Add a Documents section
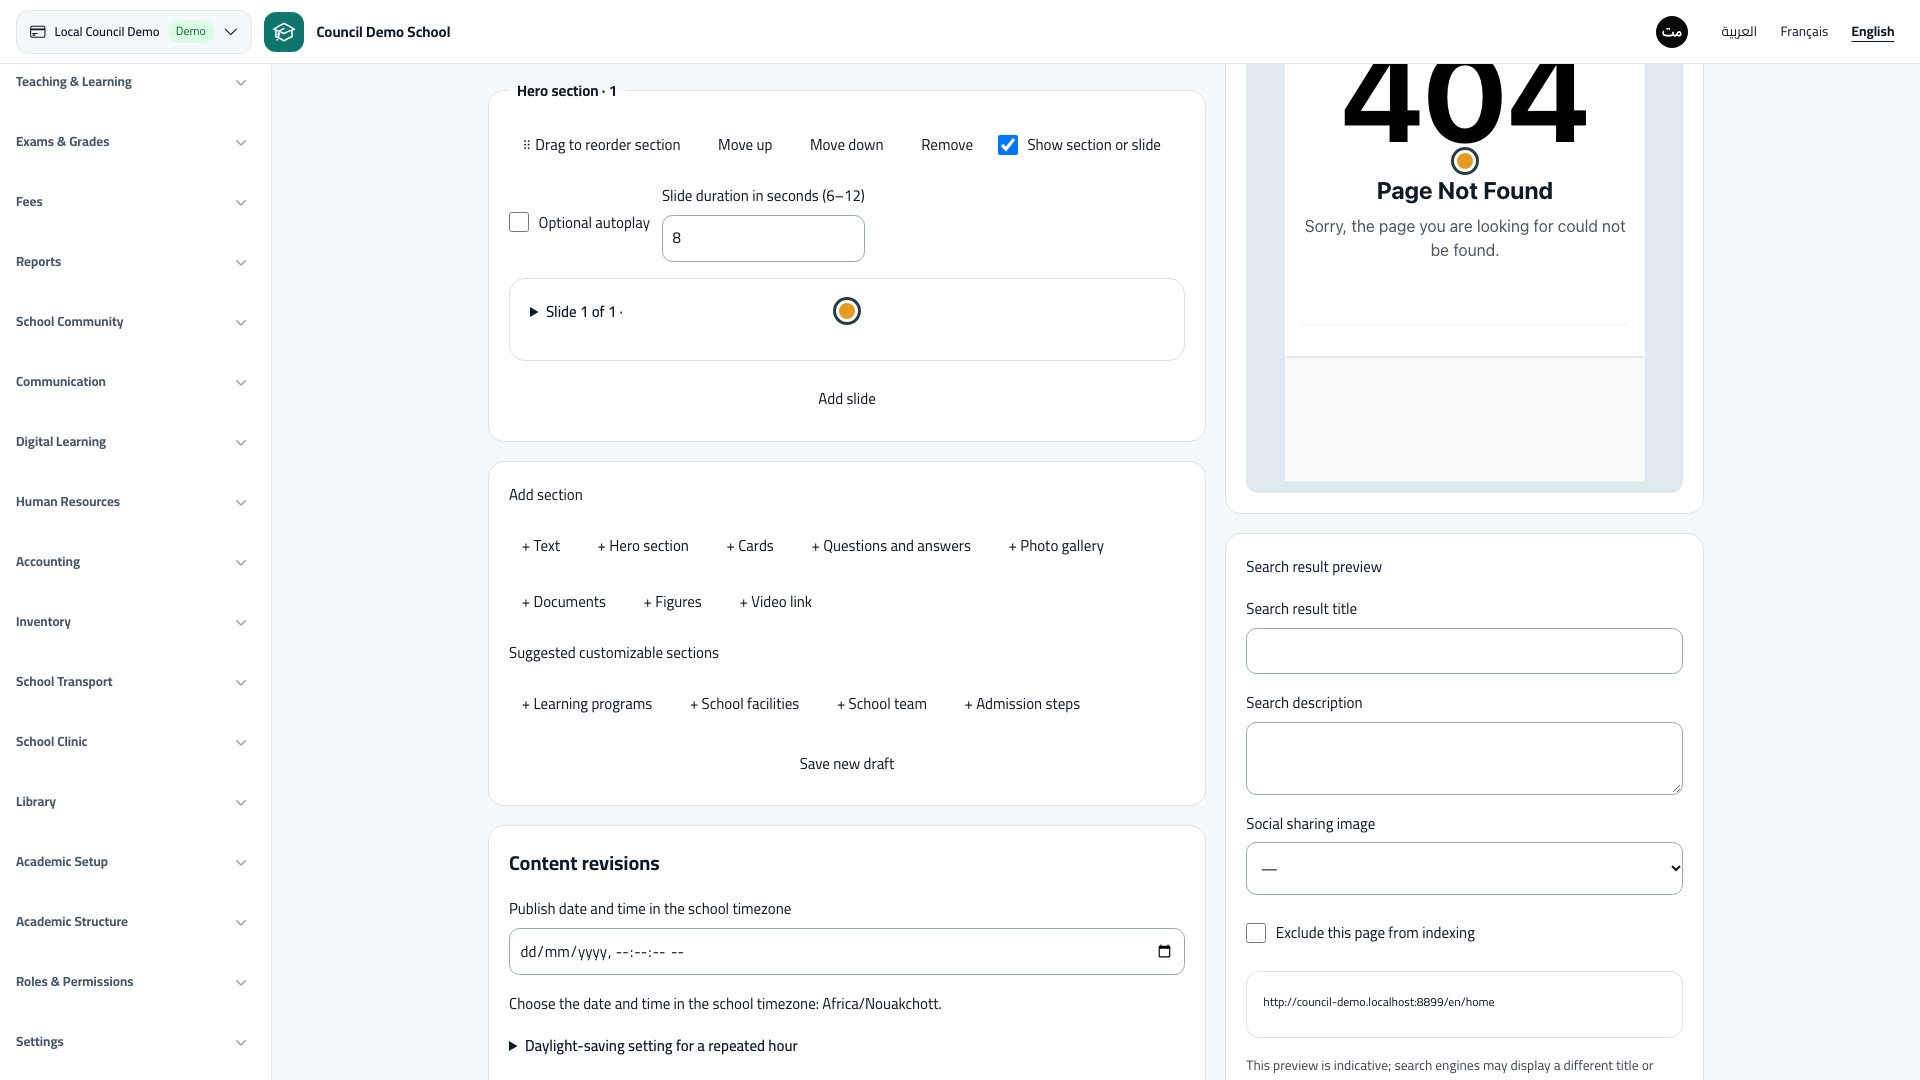 coord(563,602)
